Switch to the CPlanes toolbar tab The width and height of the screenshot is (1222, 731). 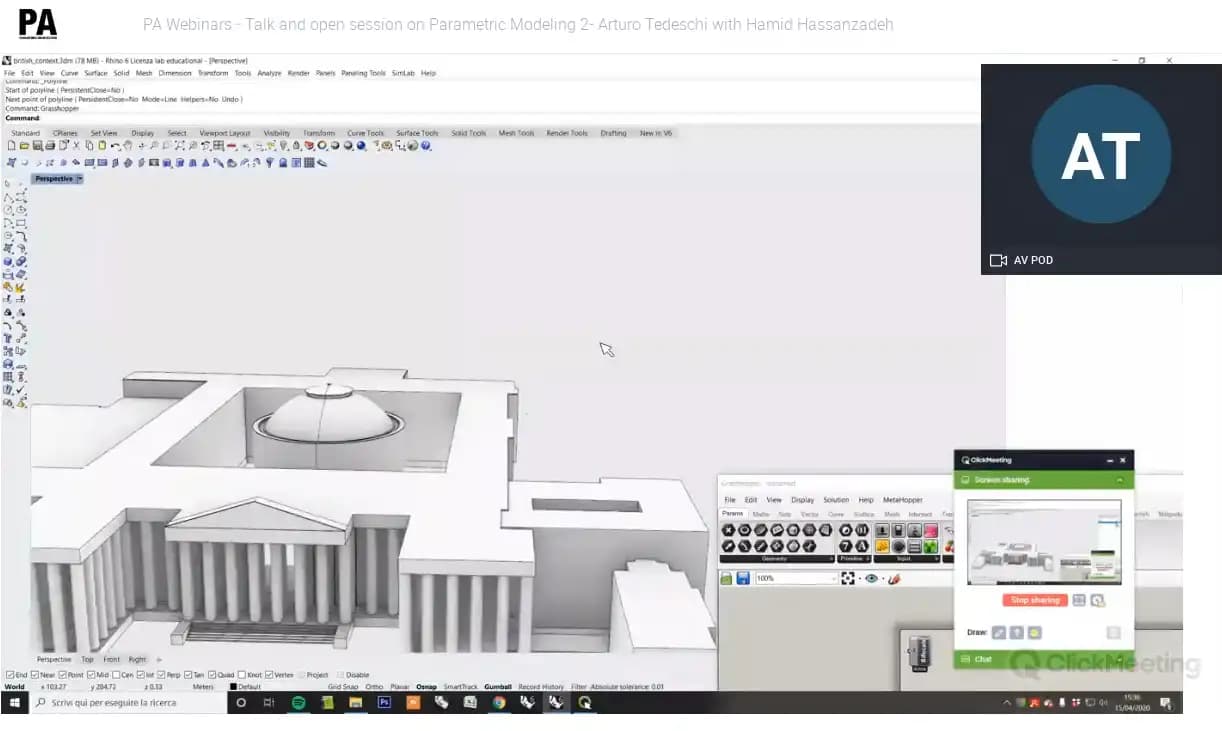click(65, 133)
